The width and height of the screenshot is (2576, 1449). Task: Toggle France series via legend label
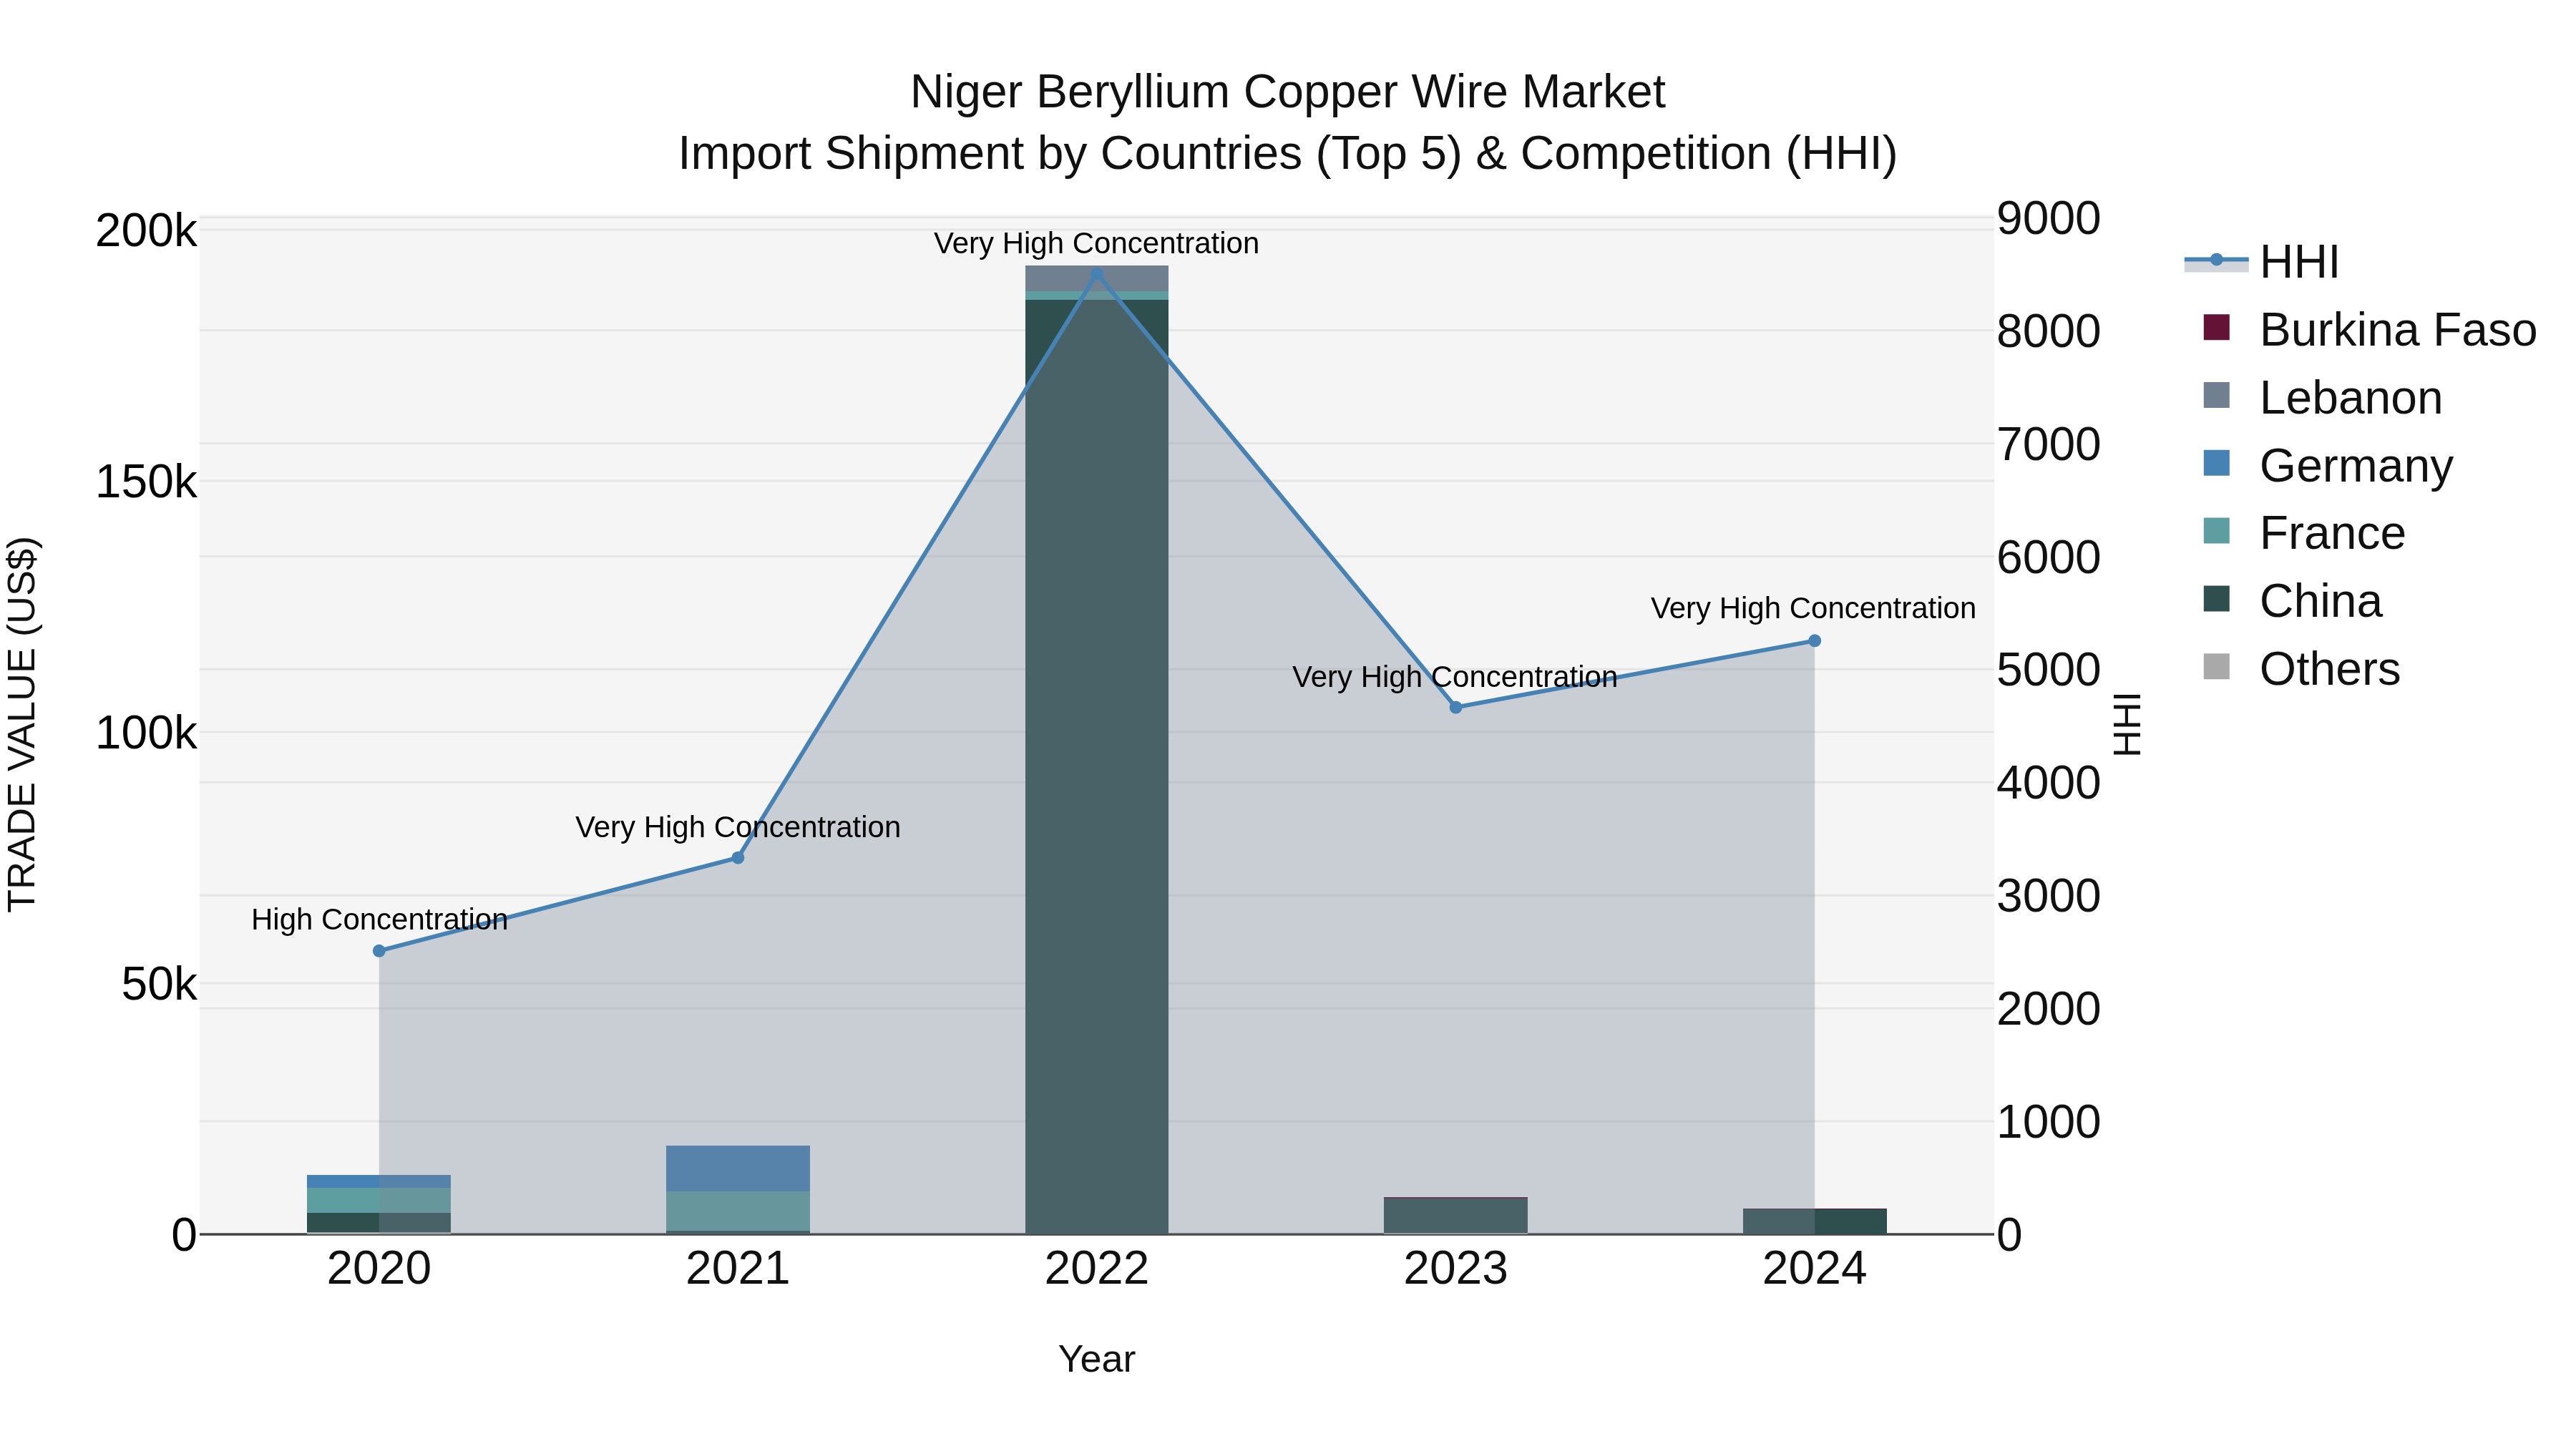click(2332, 533)
